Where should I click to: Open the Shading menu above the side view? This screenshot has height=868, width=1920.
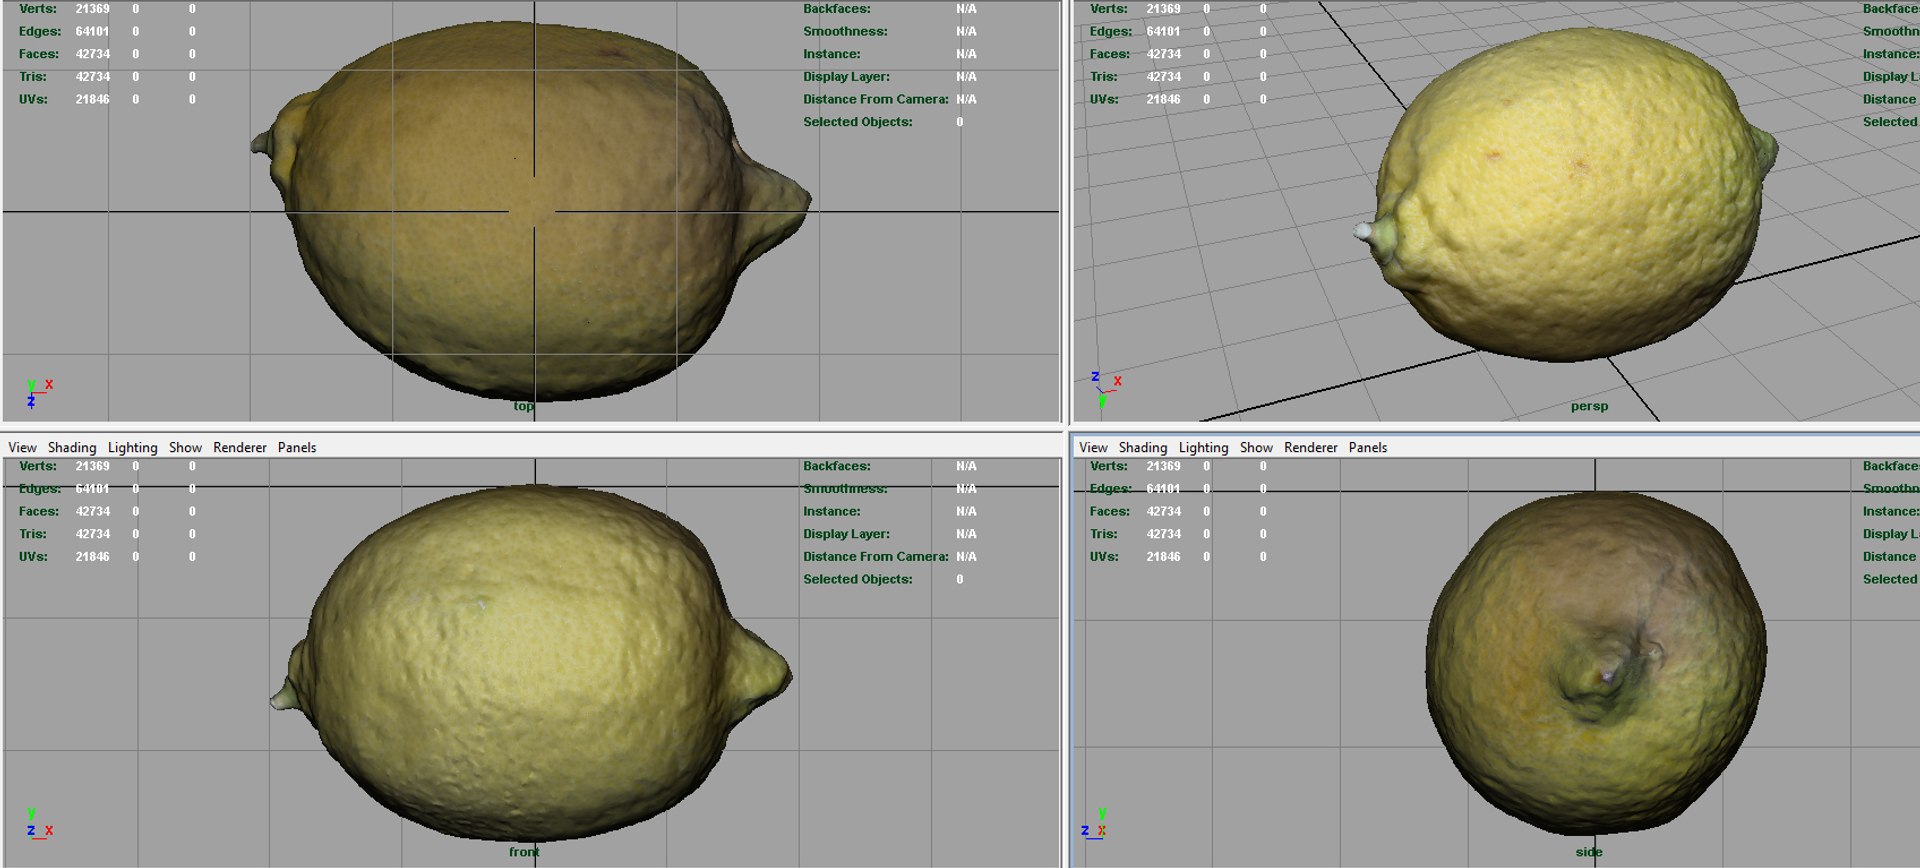click(1143, 447)
